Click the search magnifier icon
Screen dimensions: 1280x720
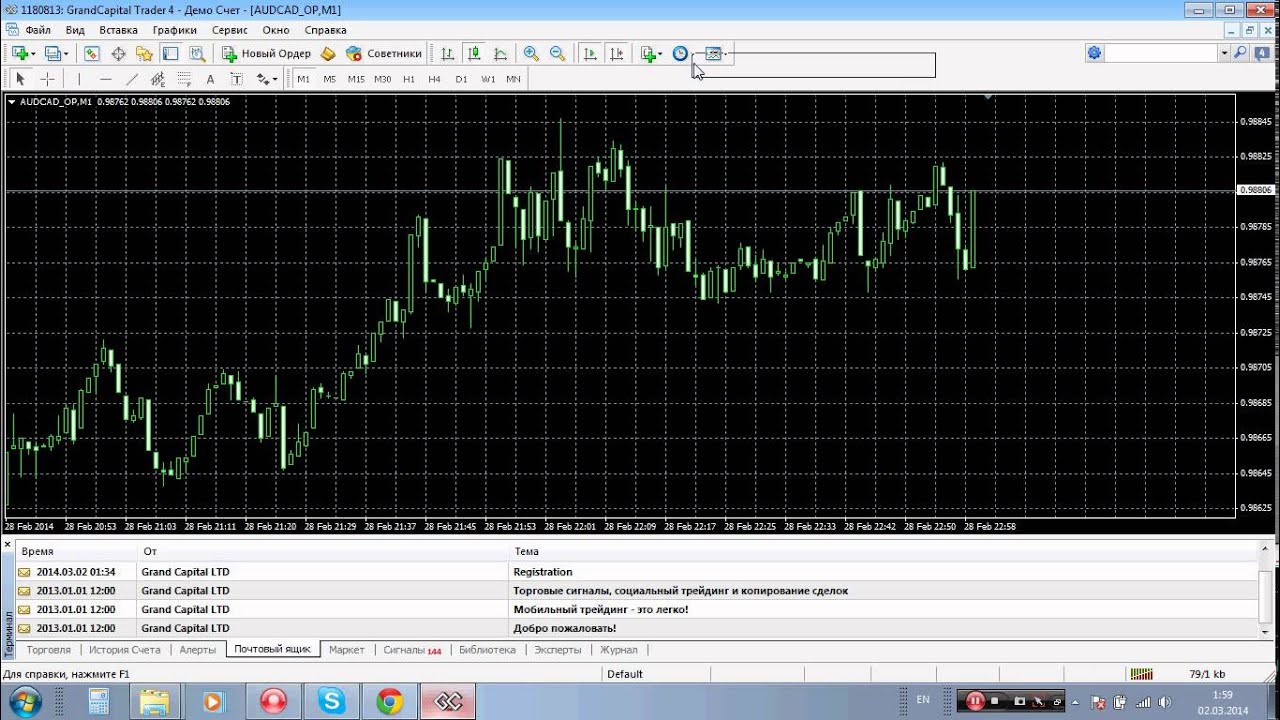[x=1241, y=53]
